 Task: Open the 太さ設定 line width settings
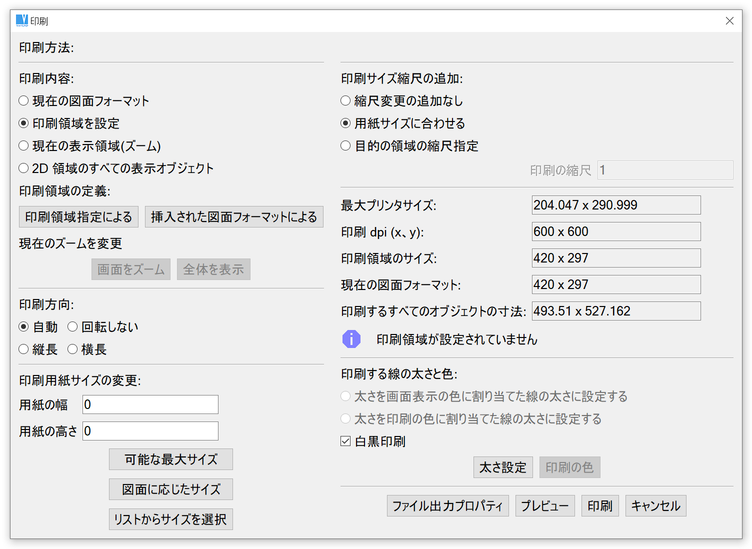click(503, 467)
